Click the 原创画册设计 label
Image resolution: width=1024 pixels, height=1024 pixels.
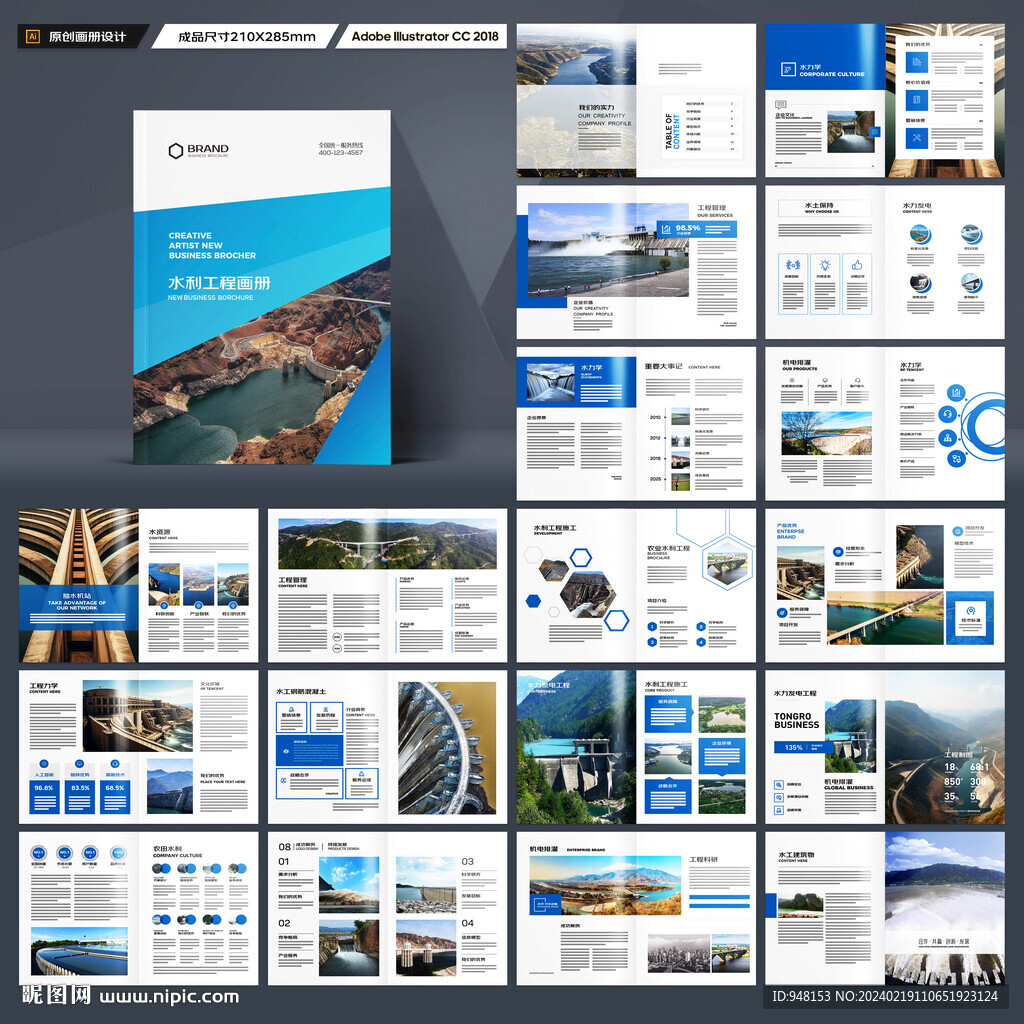click(88, 37)
